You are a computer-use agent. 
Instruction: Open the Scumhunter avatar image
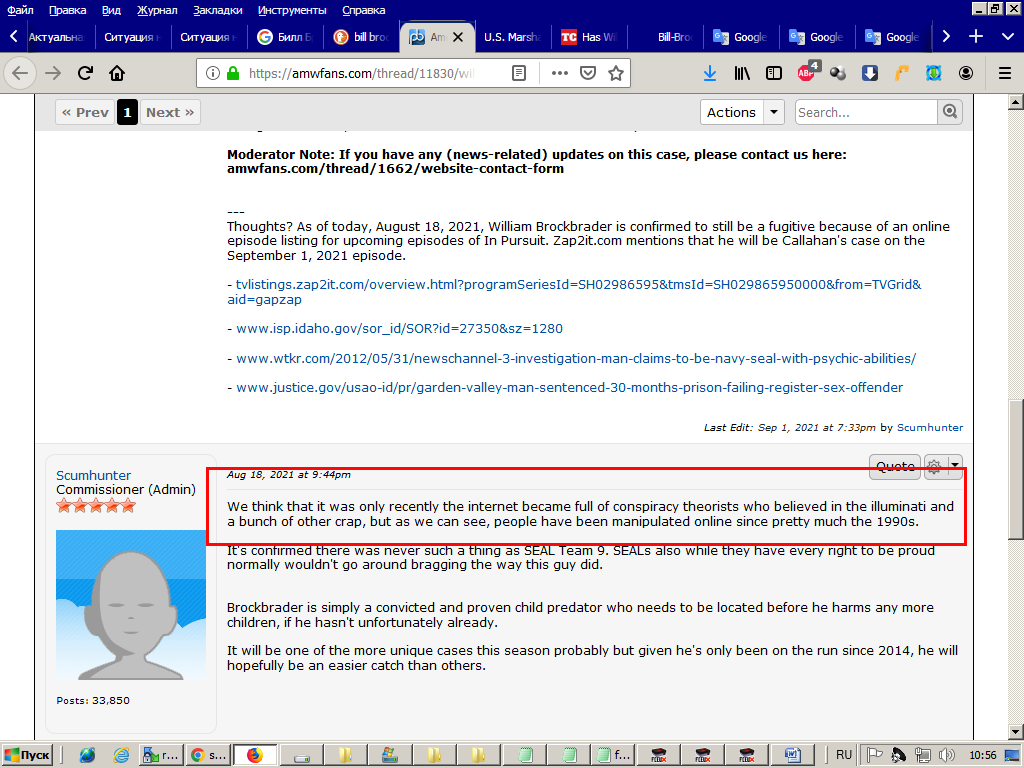(x=131, y=605)
